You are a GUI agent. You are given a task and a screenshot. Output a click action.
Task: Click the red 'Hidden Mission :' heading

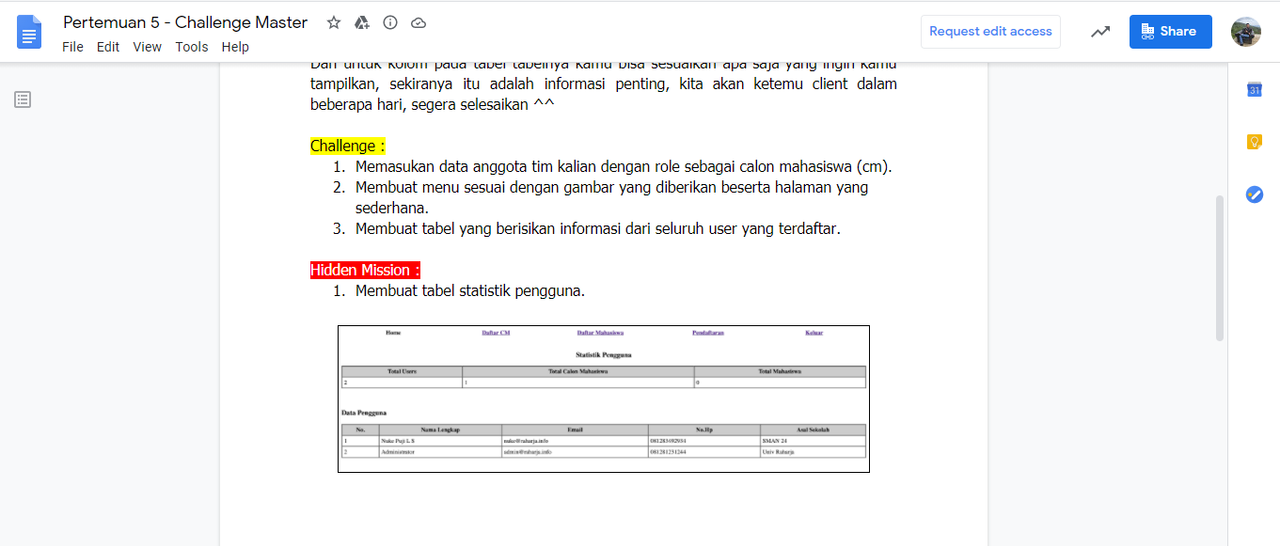(x=365, y=270)
